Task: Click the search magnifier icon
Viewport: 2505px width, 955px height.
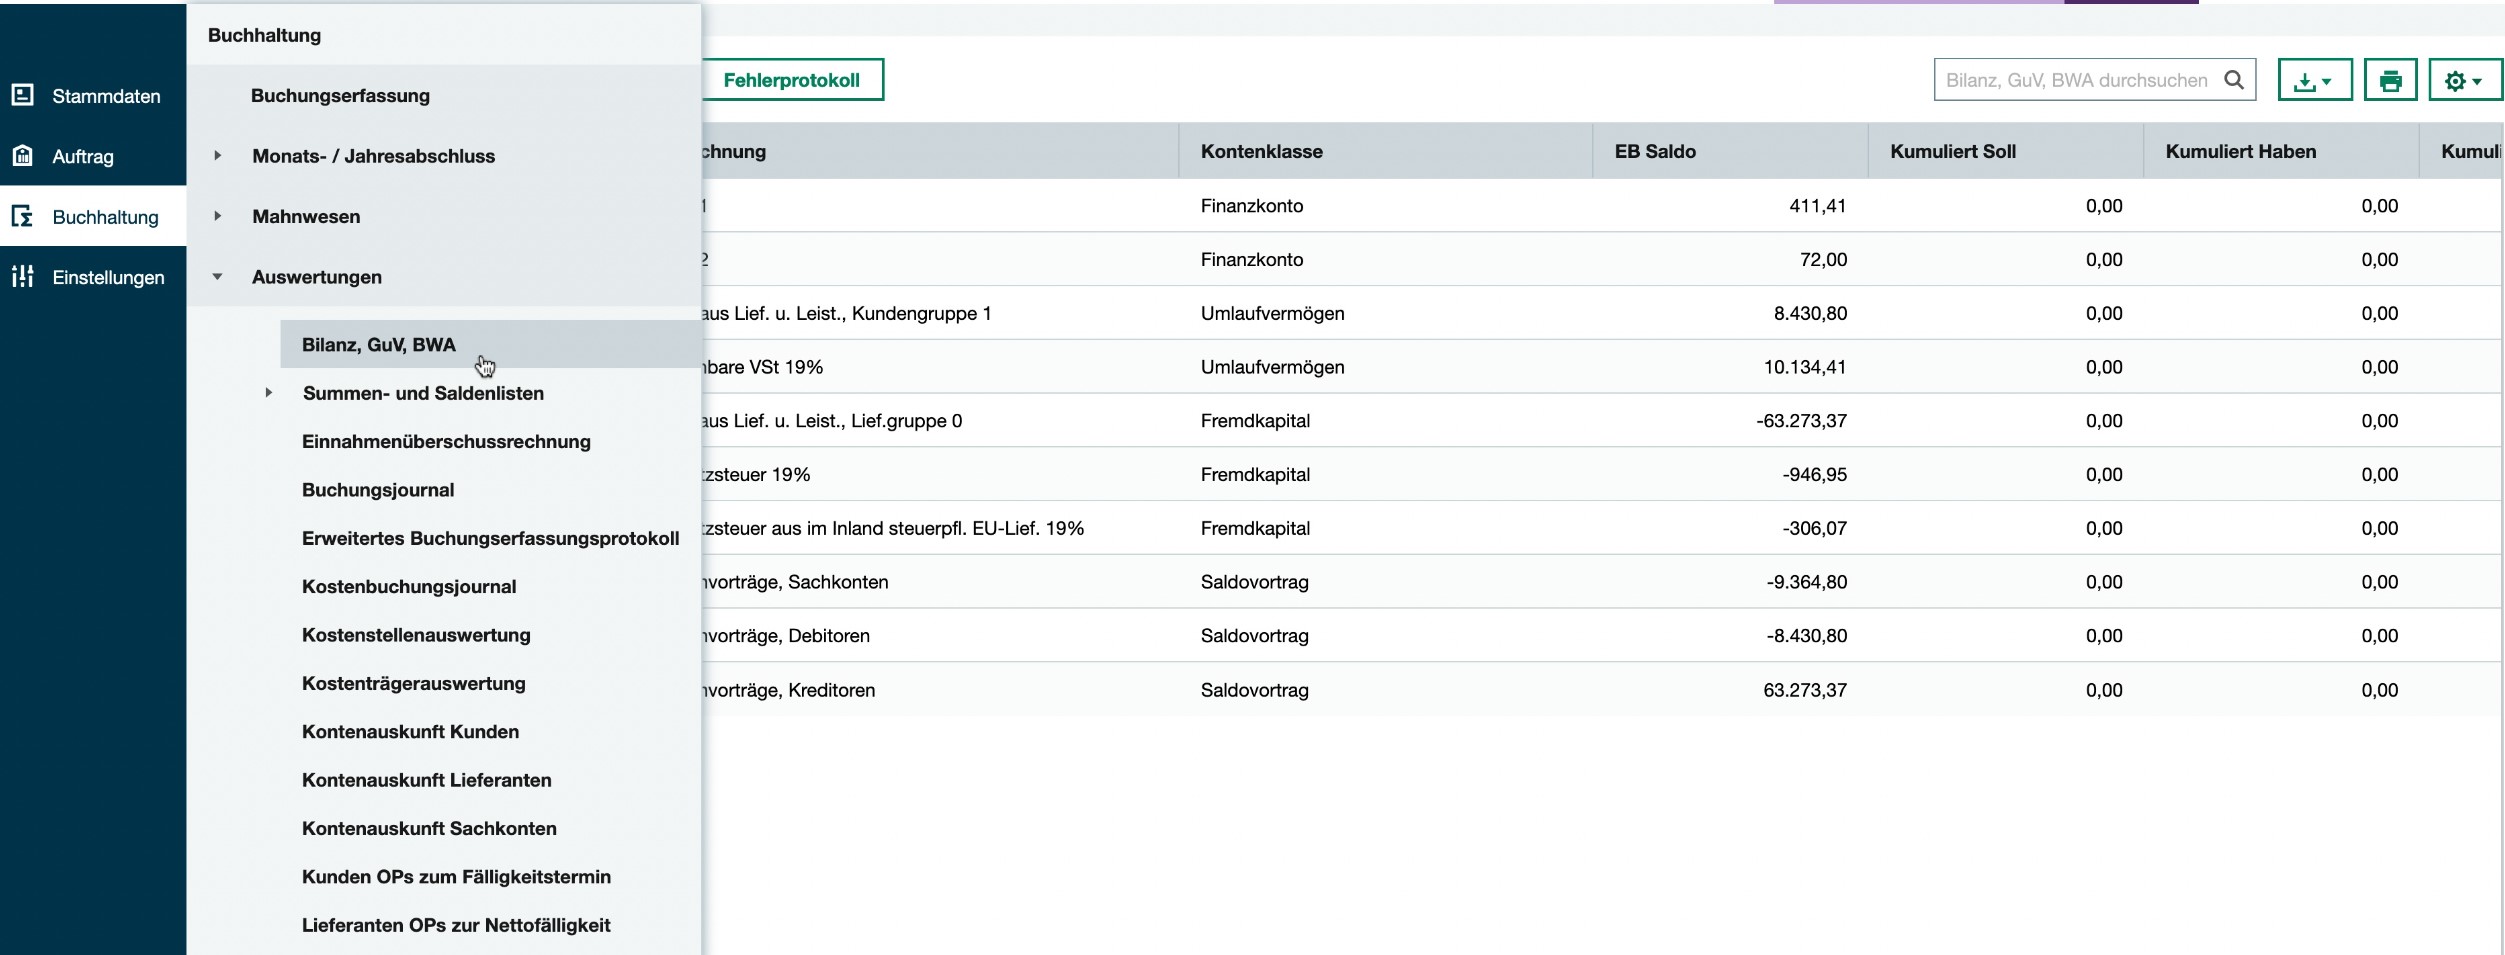Action: click(x=2234, y=80)
